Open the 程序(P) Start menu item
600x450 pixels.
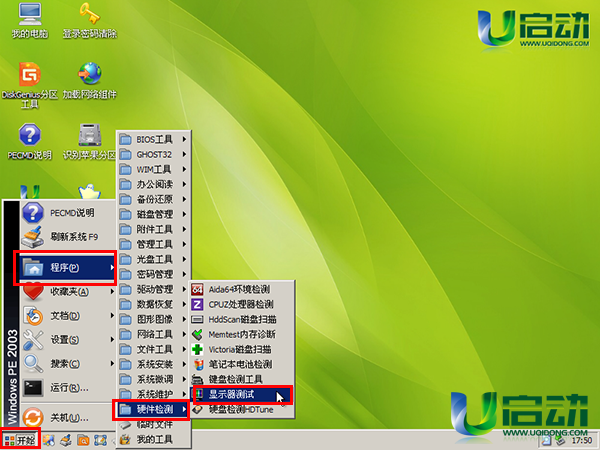pos(67,267)
